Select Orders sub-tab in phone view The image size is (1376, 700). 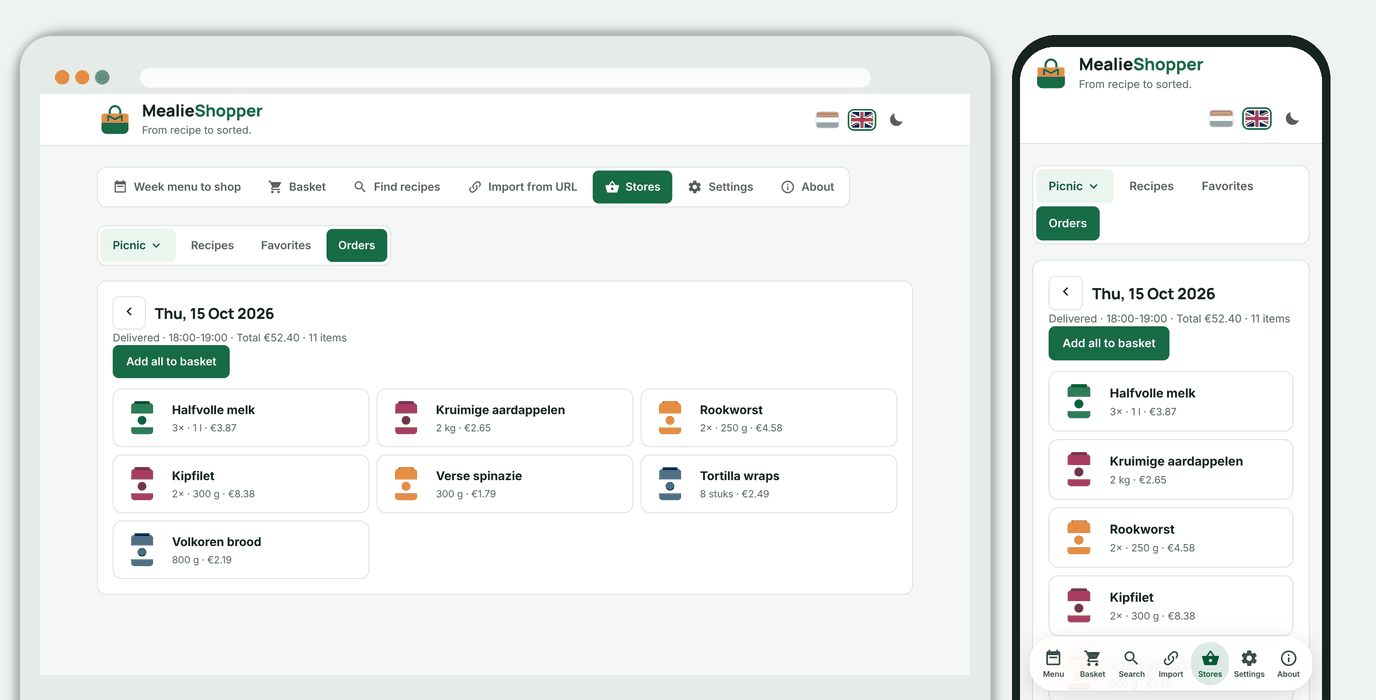pos(1068,223)
